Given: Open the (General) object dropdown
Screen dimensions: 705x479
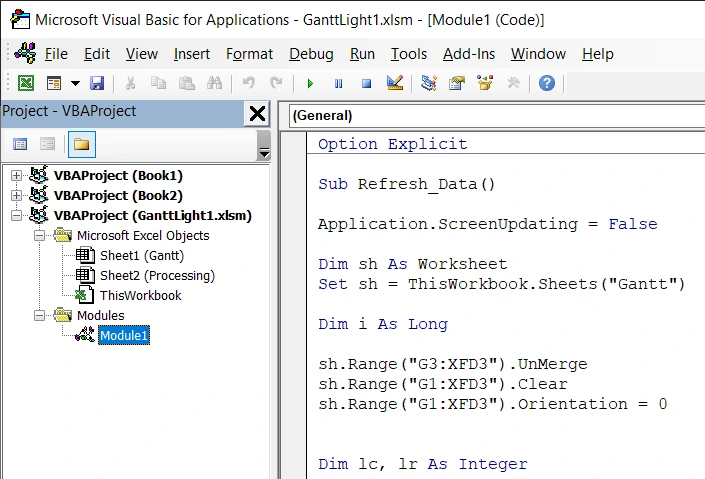Looking at the screenshot, I should click(497, 116).
